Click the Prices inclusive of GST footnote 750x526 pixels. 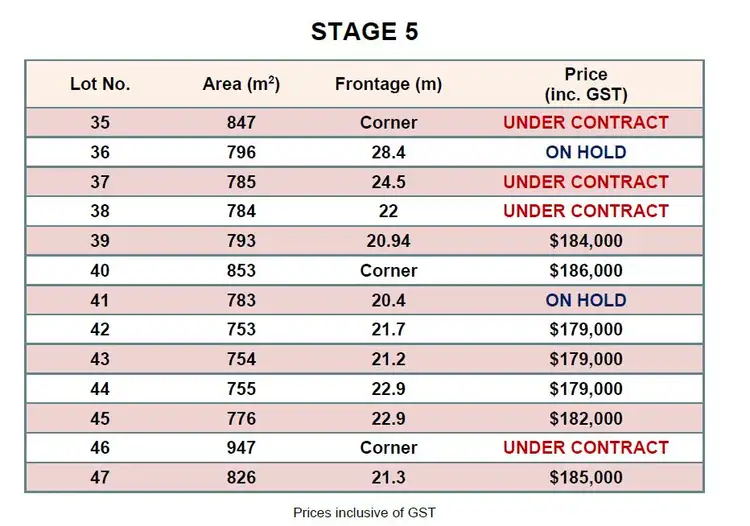pos(364,512)
